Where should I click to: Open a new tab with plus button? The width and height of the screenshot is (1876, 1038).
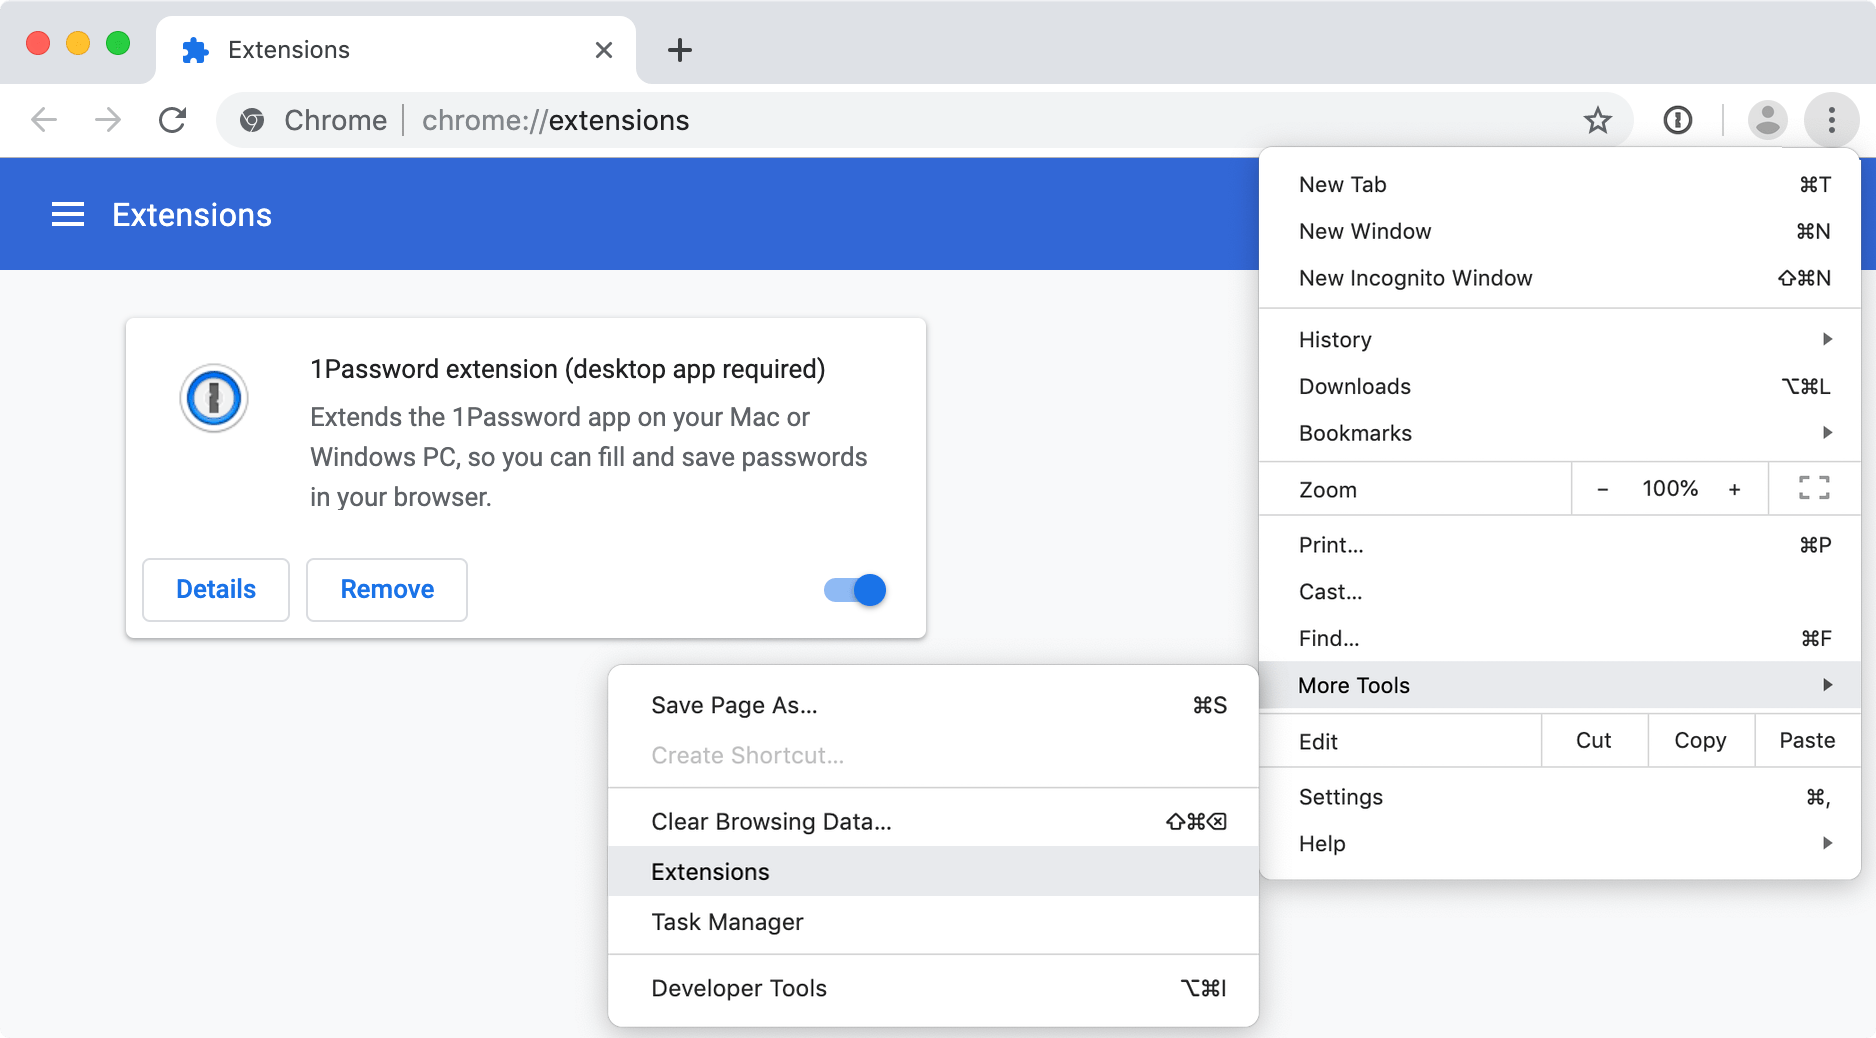[x=679, y=50]
